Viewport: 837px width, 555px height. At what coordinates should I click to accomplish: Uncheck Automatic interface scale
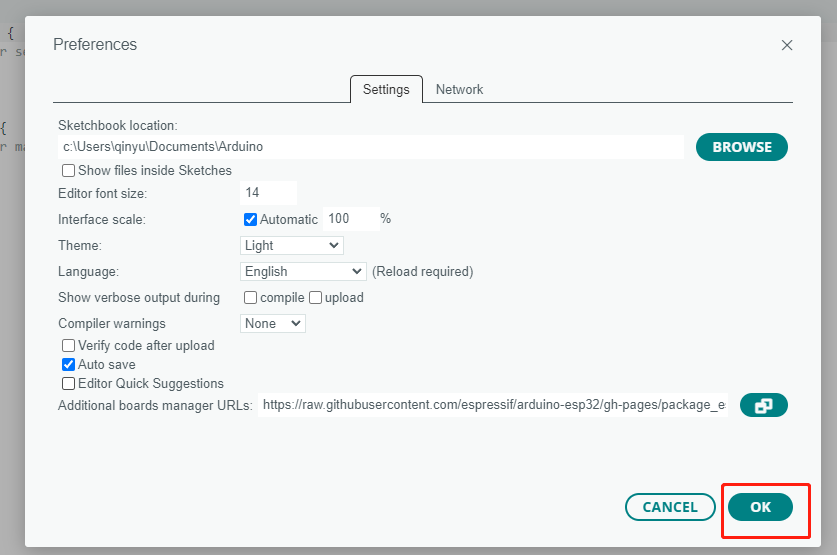click(x=251, y=219)
